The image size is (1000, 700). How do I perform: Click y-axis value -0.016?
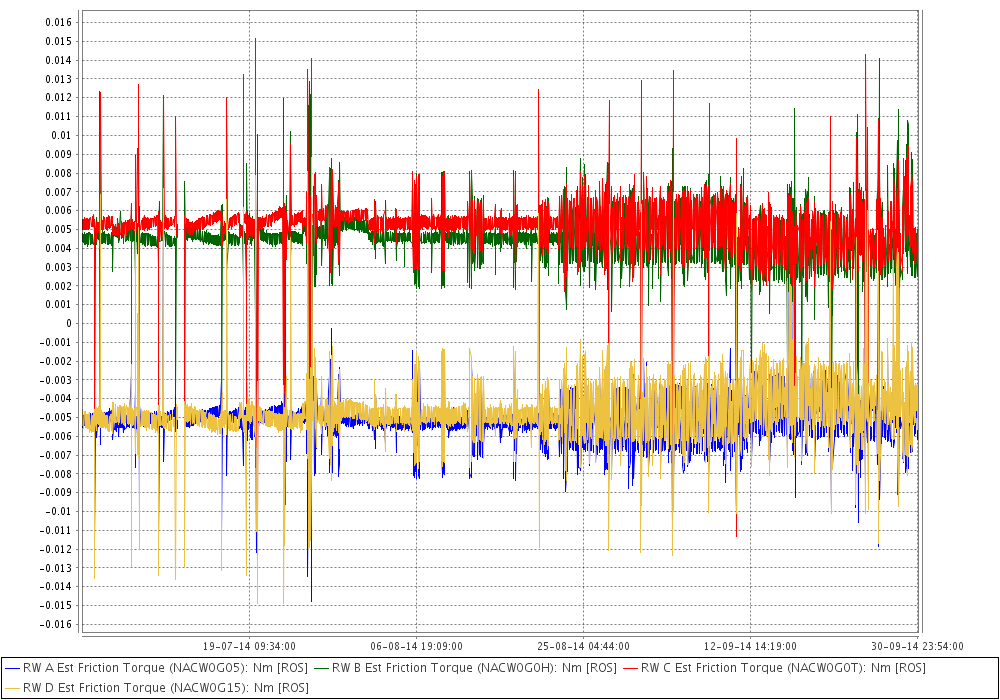click(56, 624)
